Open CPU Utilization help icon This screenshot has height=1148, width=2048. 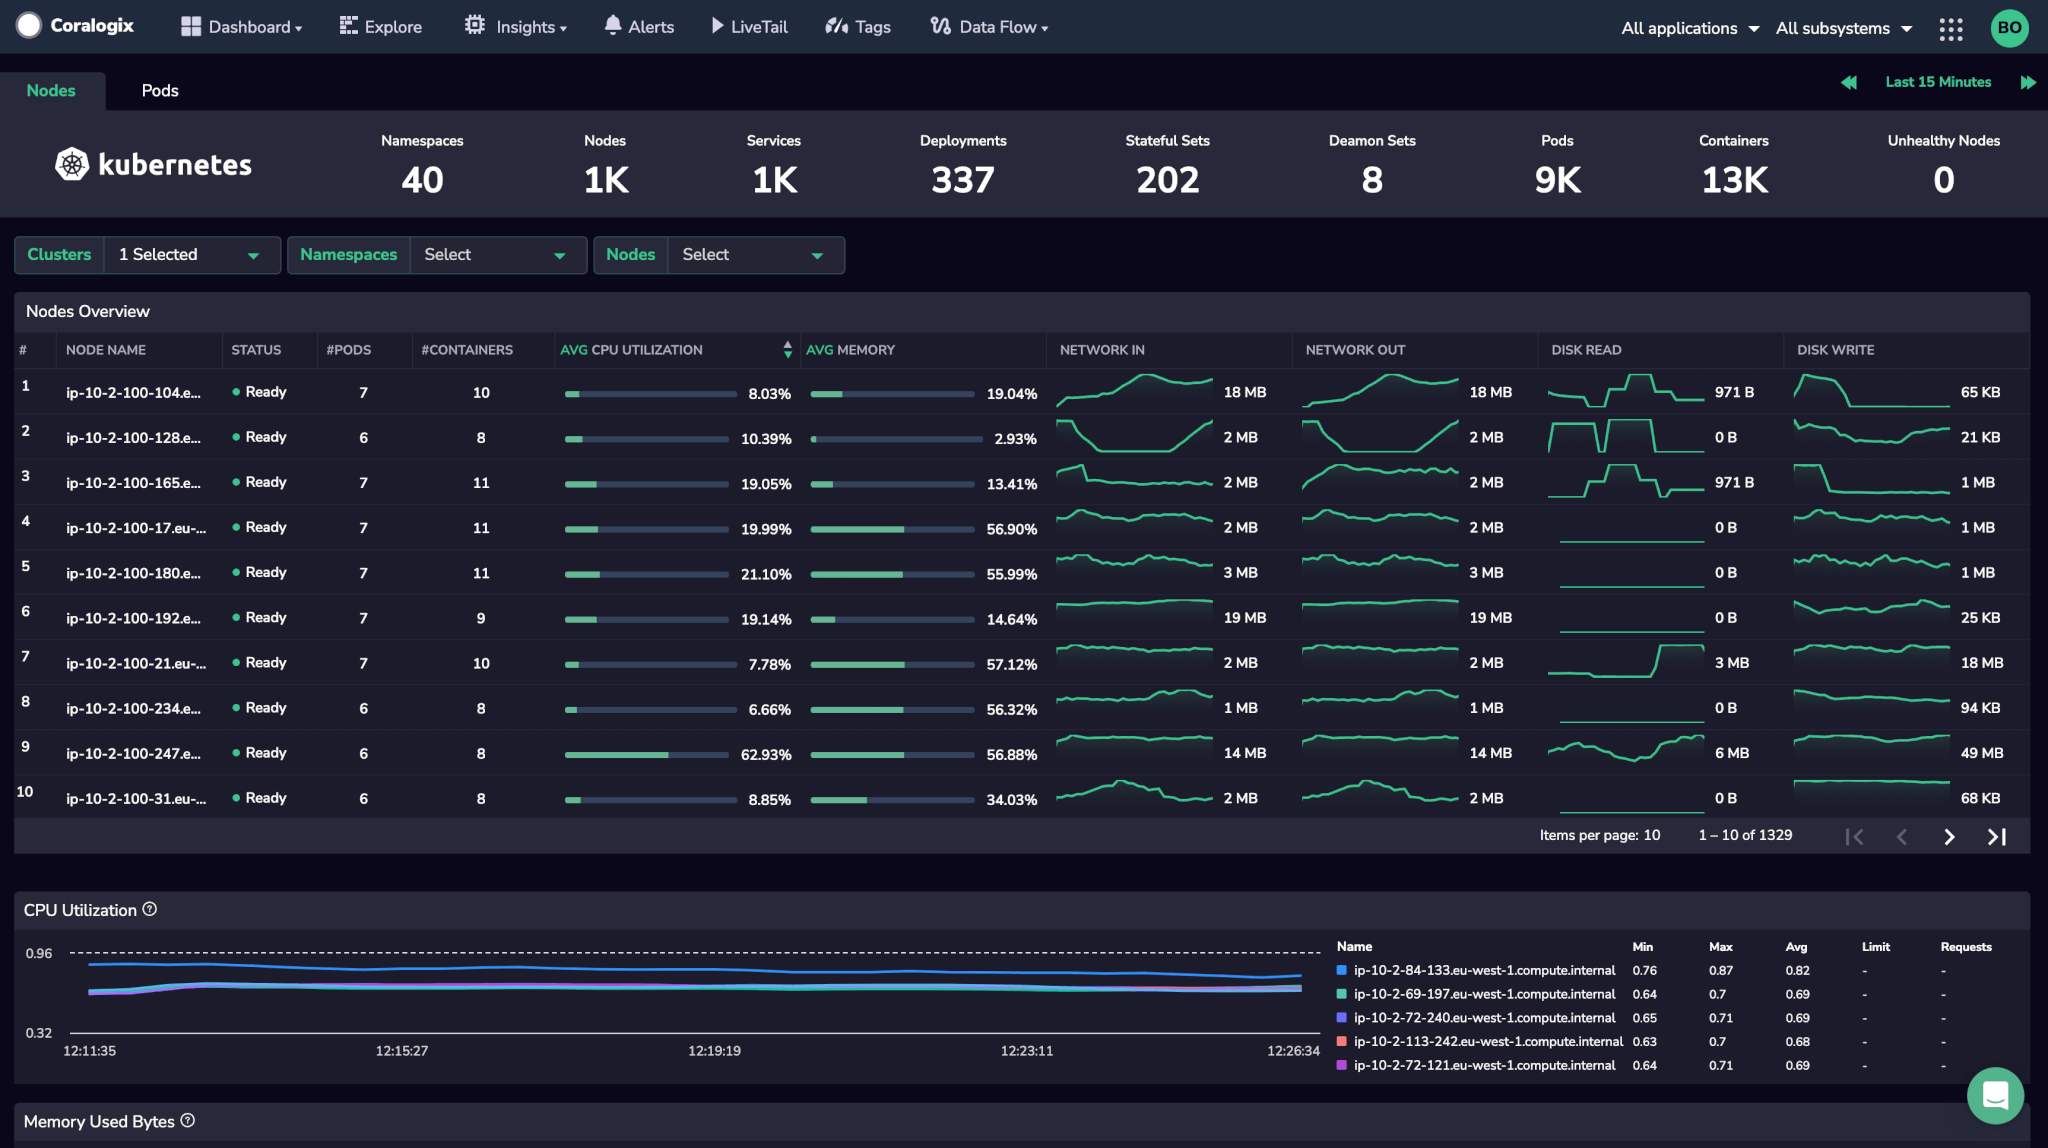point(150,909)
